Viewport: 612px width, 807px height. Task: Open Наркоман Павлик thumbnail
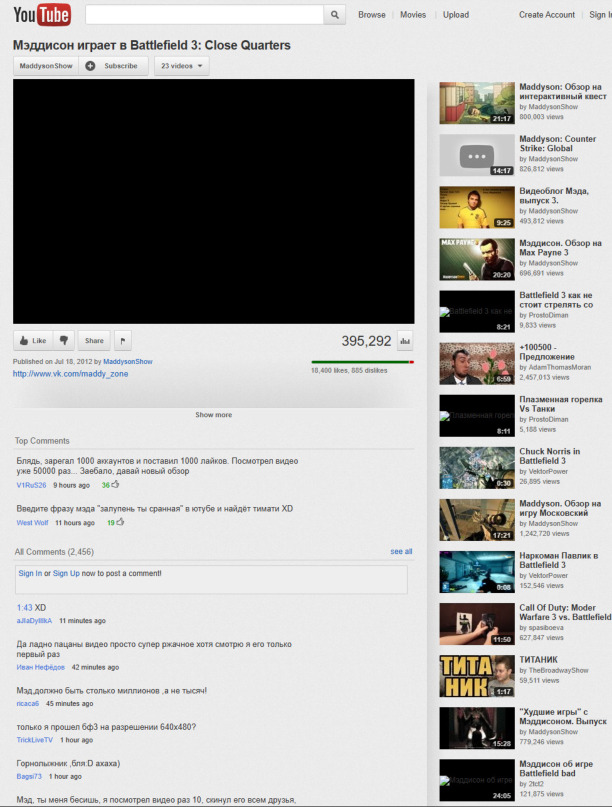pyautogui.click(x=477, y=572)
